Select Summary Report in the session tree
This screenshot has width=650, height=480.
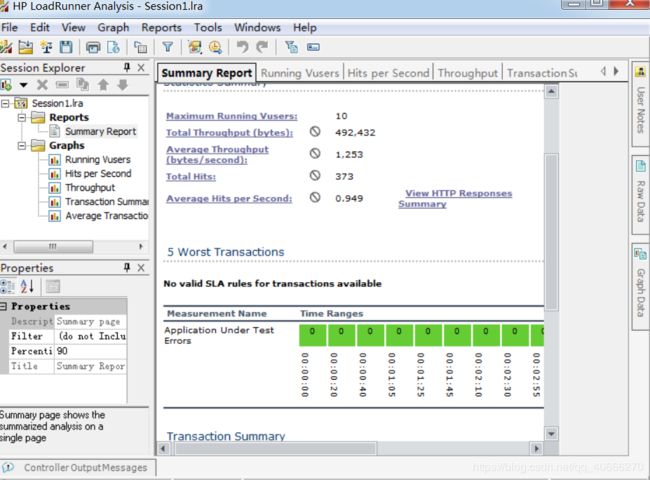100,131
